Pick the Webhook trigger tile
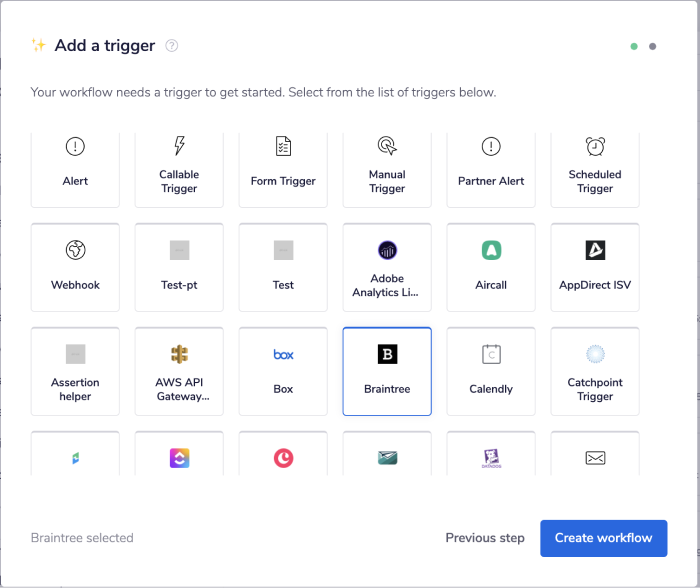Screen dimensions: 700x588 75,266
